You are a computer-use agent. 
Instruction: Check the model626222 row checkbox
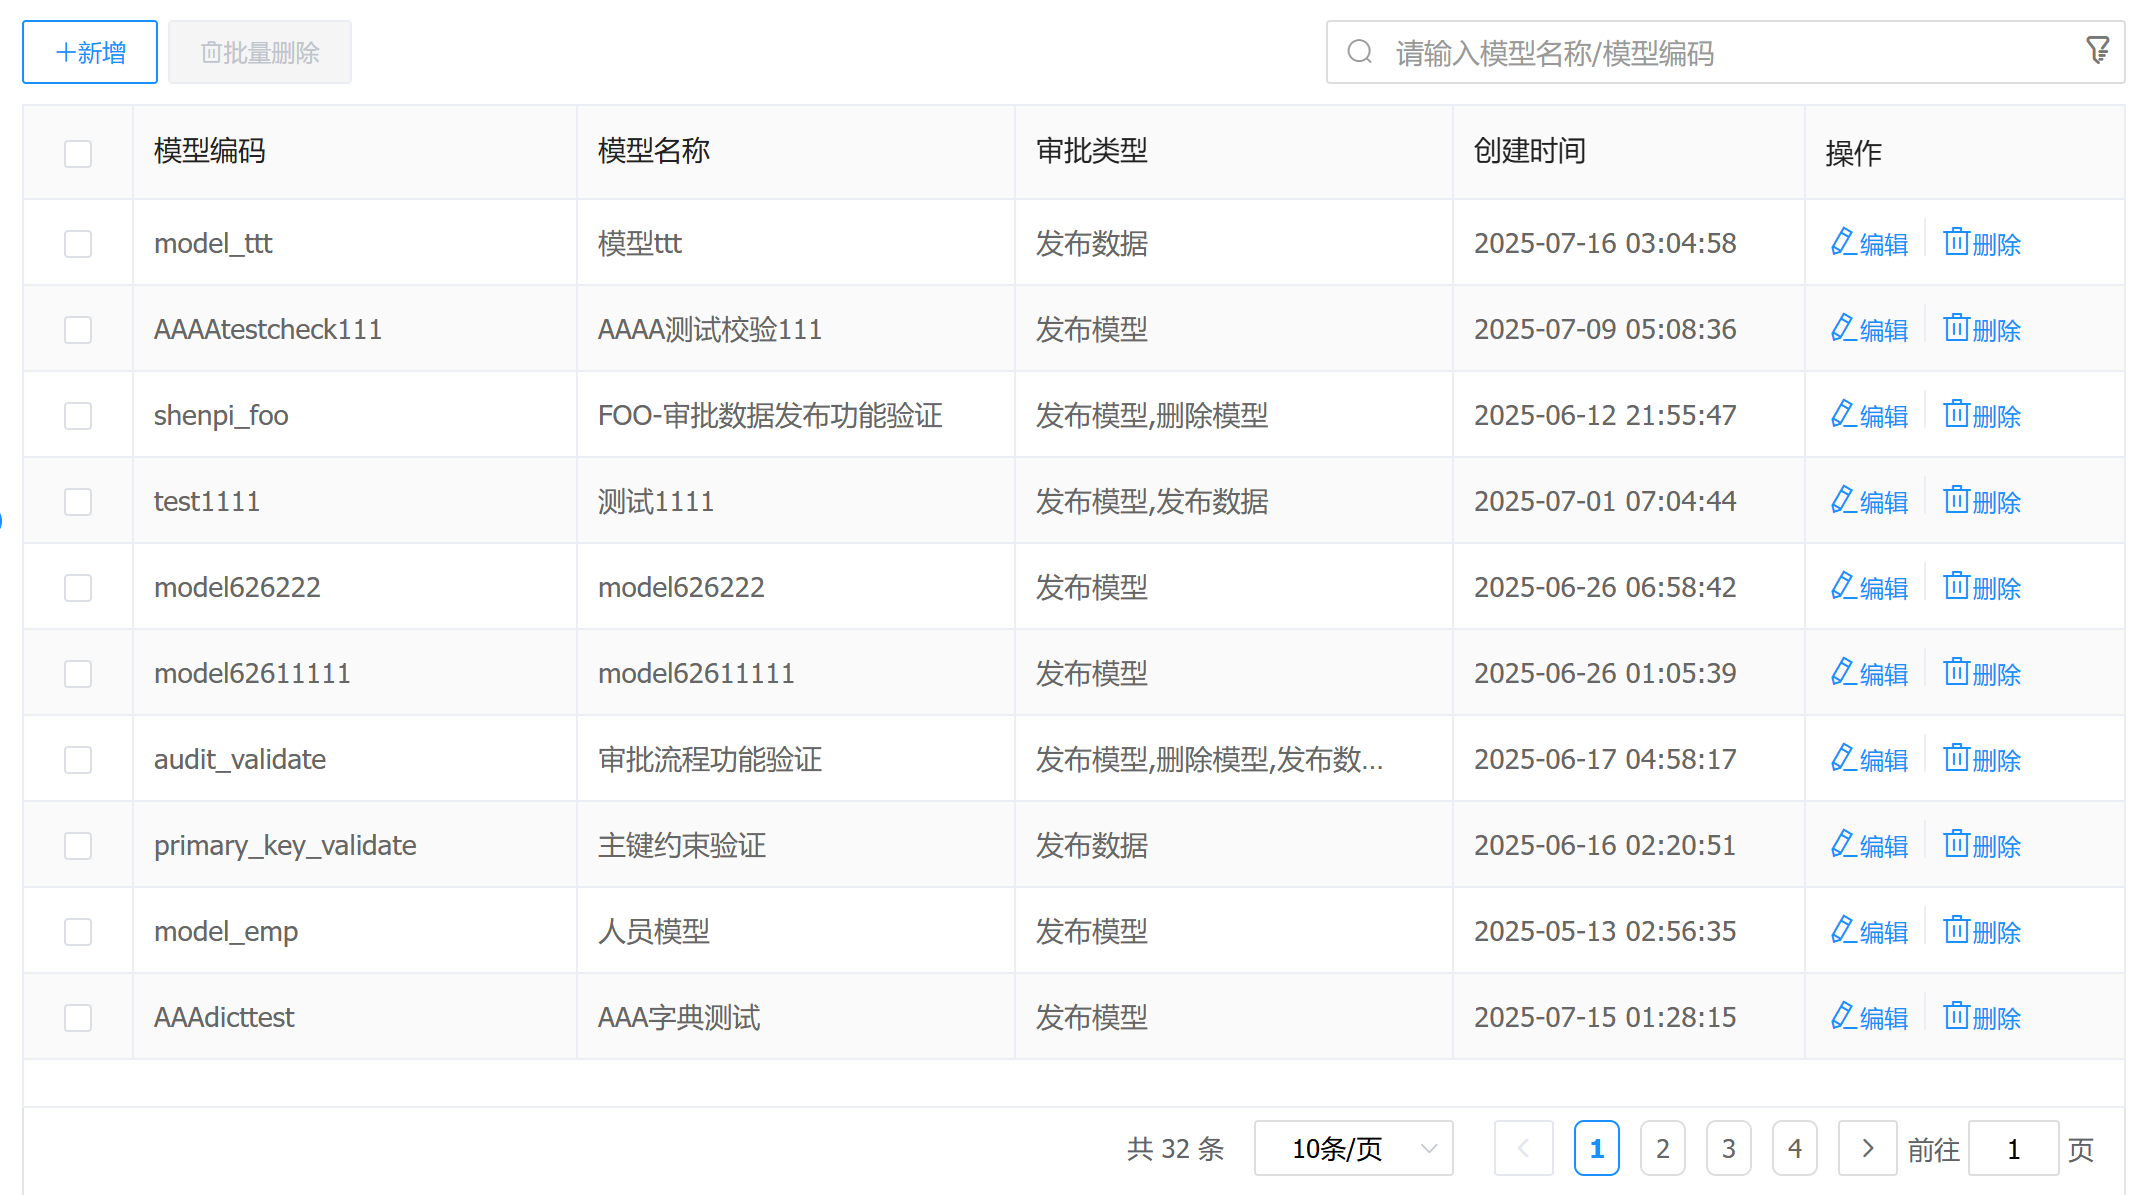click(78, 587)
